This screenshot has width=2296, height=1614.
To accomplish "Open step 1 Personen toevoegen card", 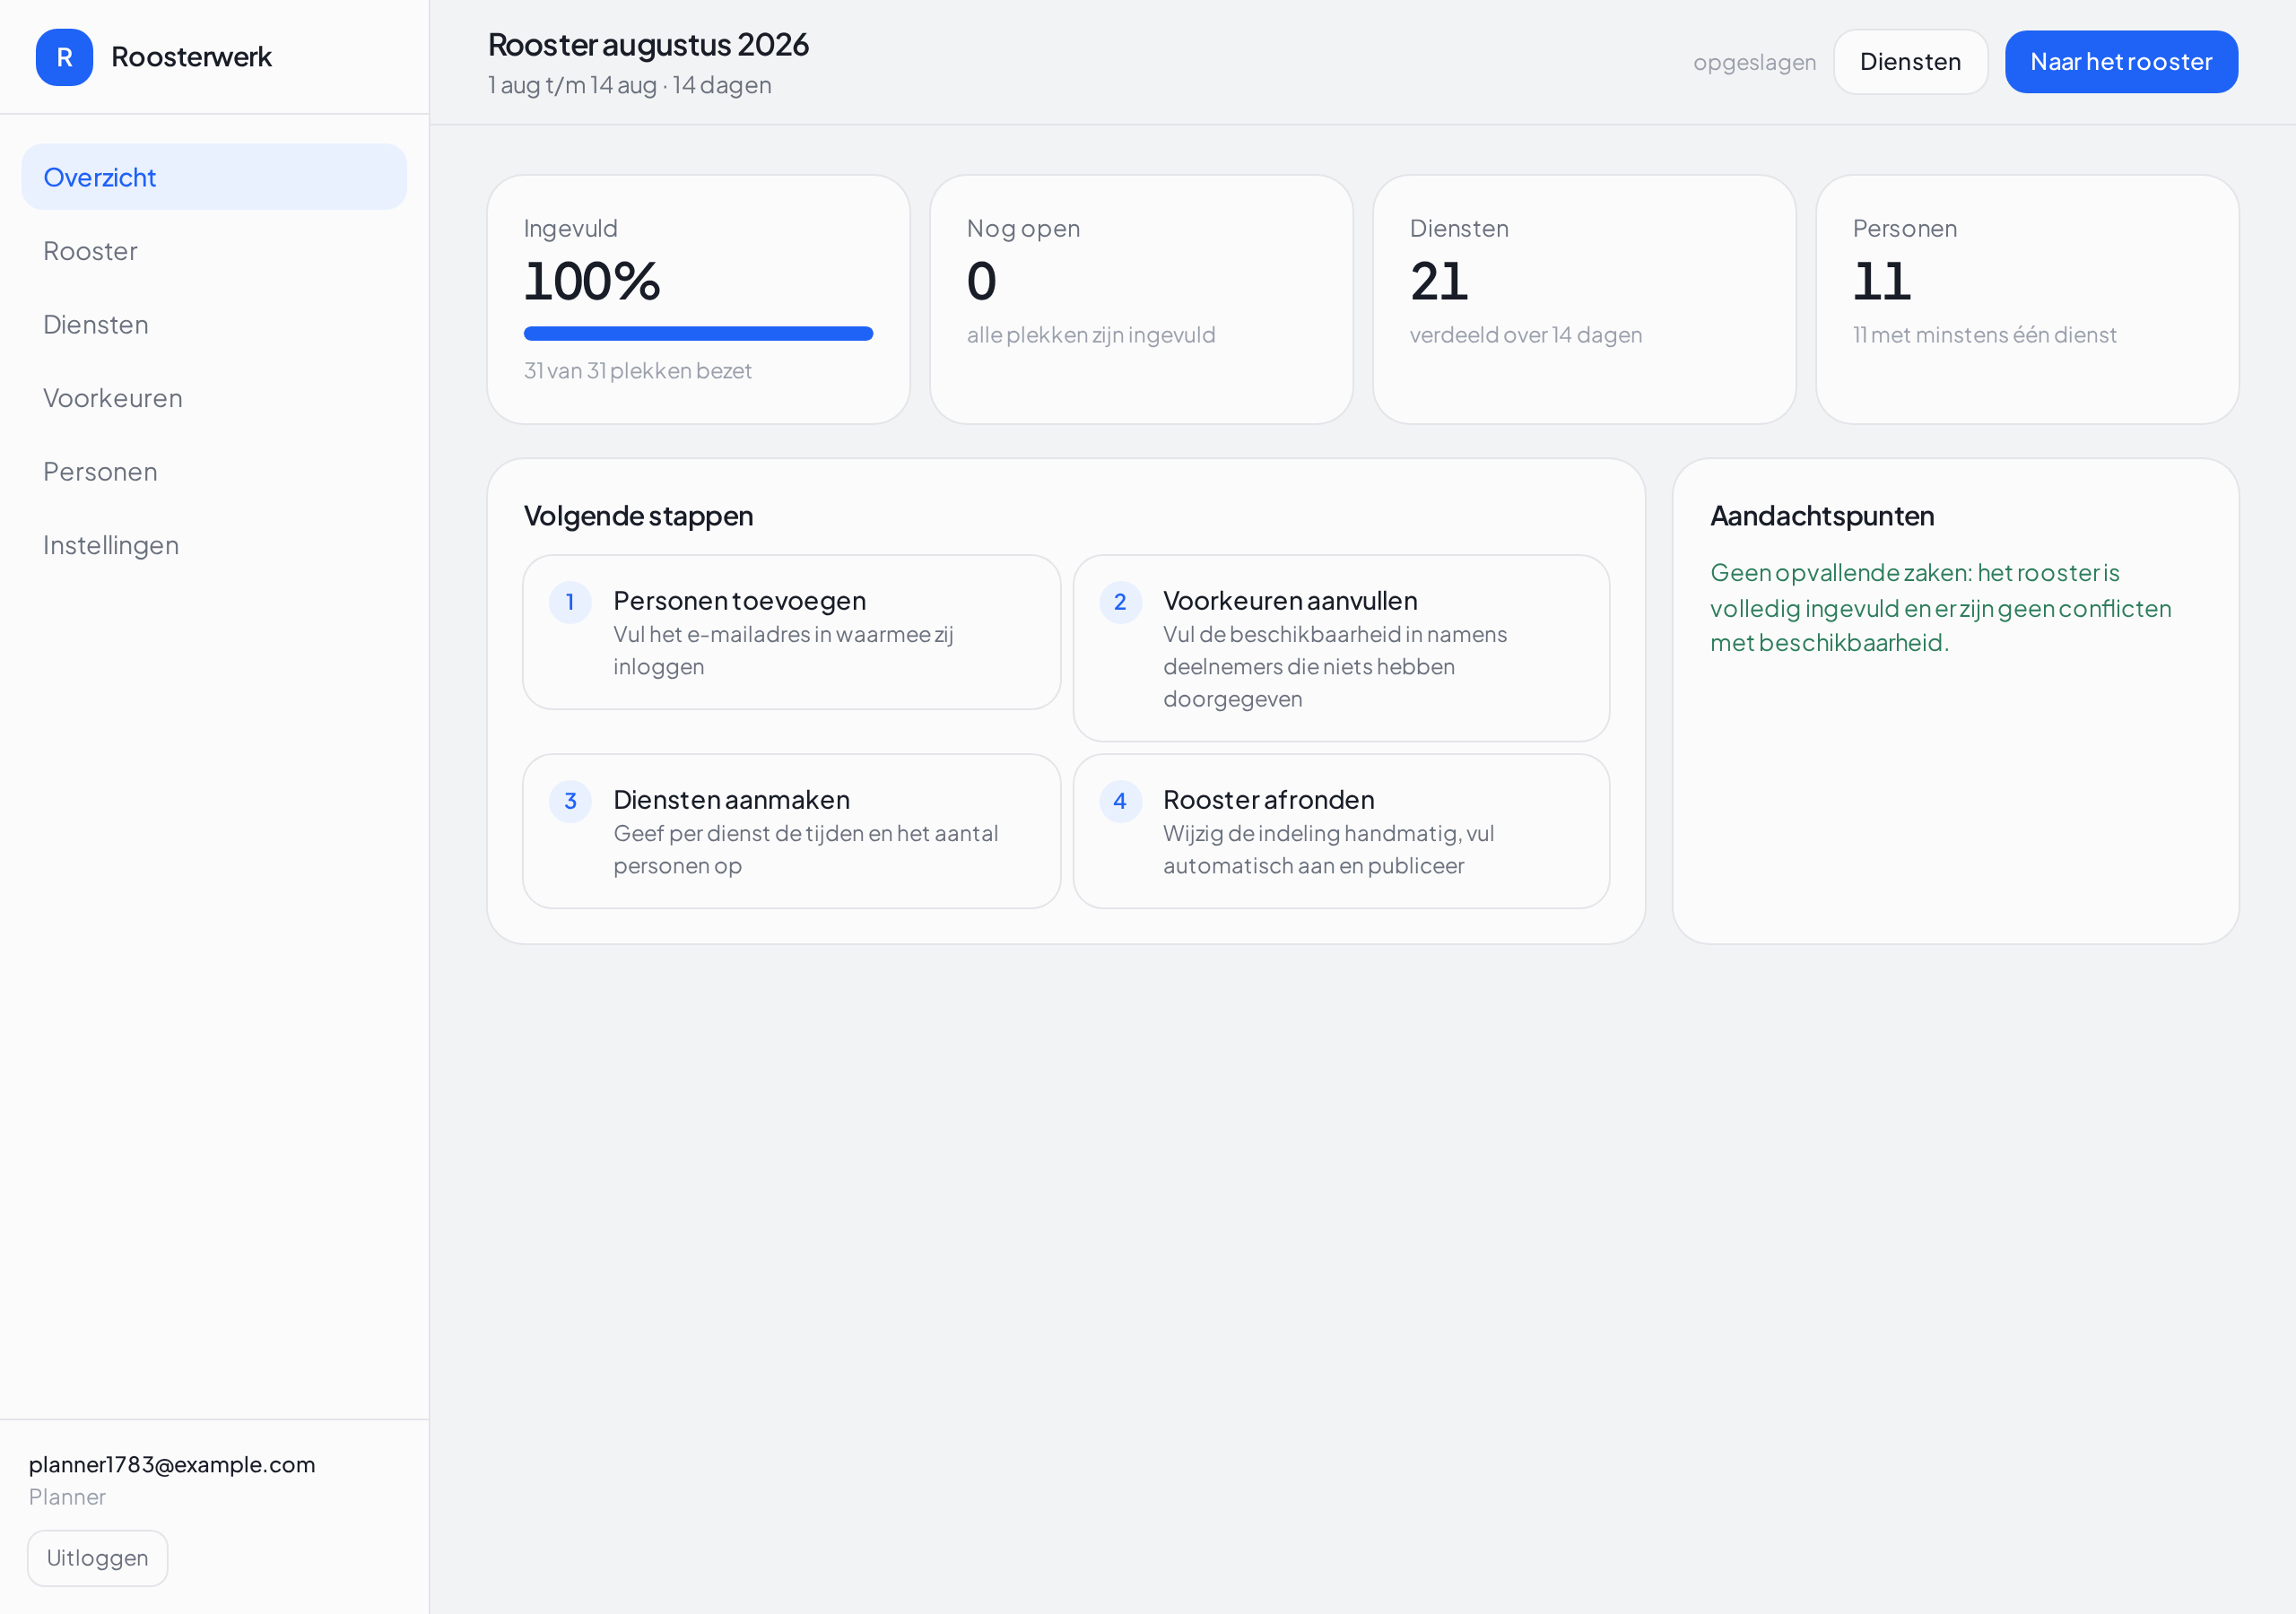I will [791, 632].
